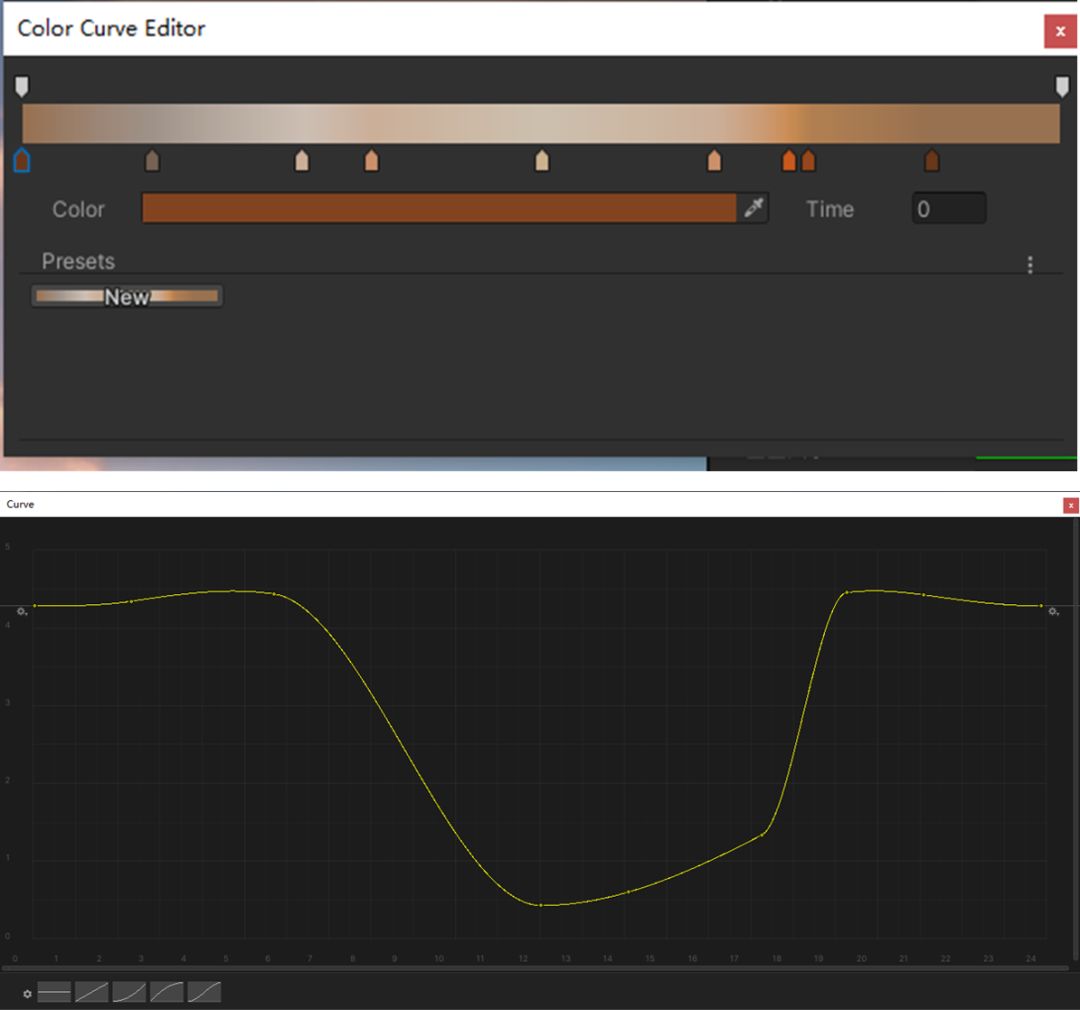
Task: Select the left alpha stop above gradient
Action: pos(22,87)
